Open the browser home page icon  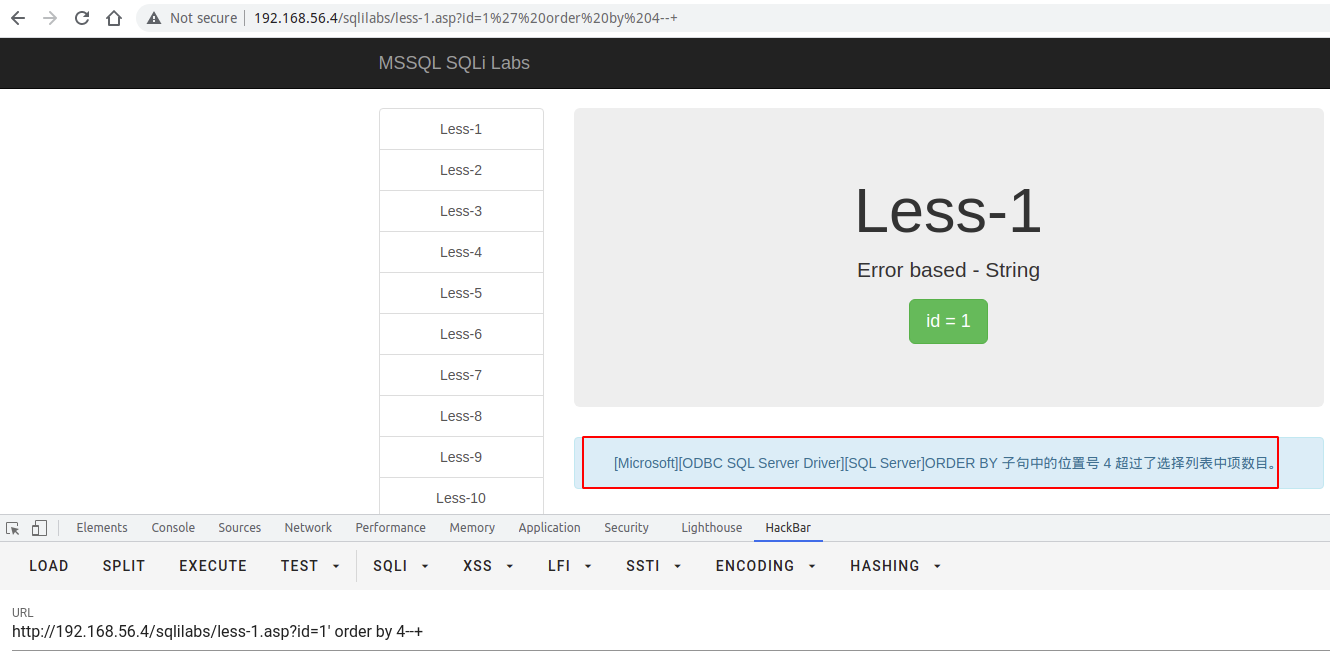tap(114, 18)
